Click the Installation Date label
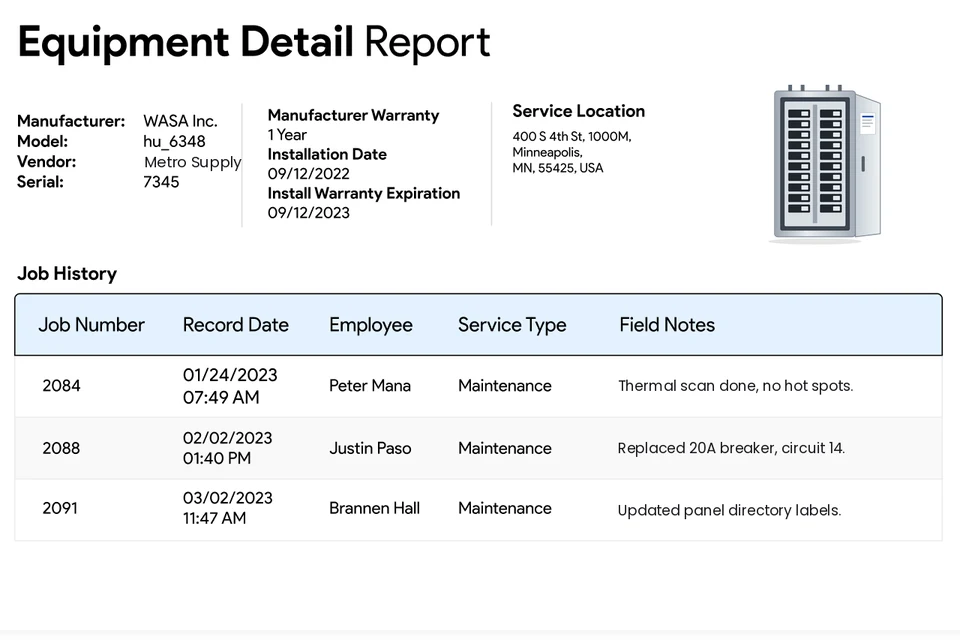Image resolution: width=960 pixels, height=640 pixels. (327, 154)
